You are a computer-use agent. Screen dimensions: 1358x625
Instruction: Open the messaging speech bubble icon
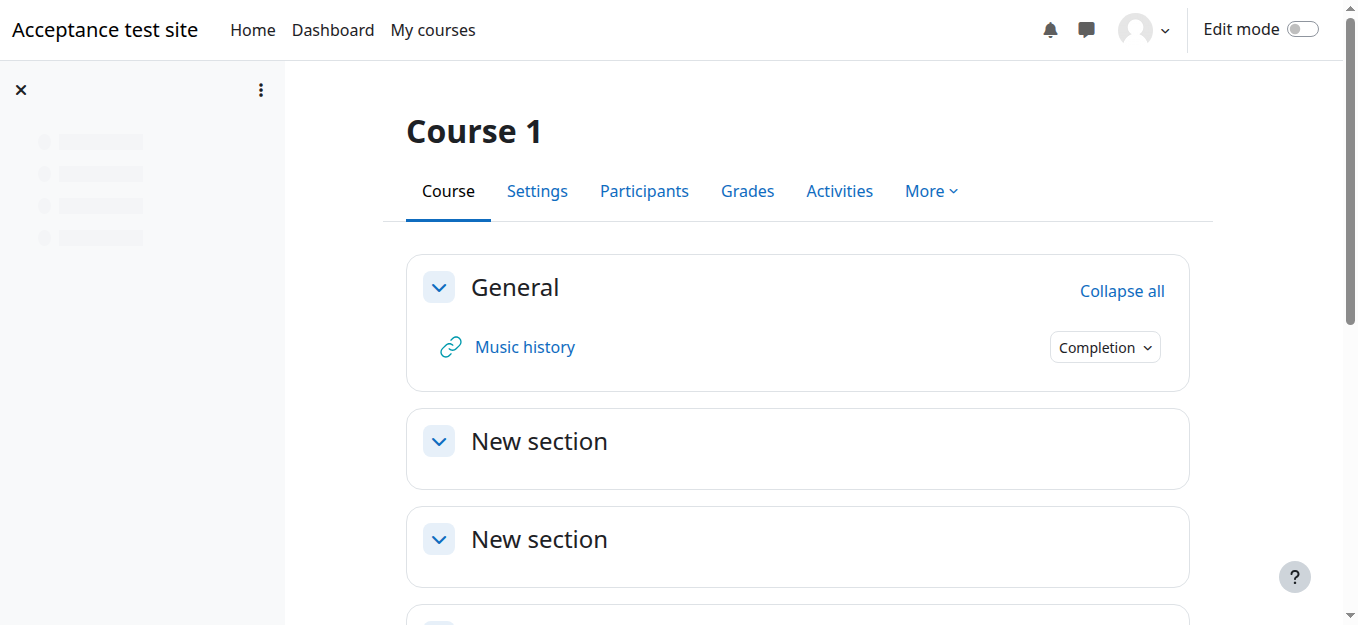1086,30
